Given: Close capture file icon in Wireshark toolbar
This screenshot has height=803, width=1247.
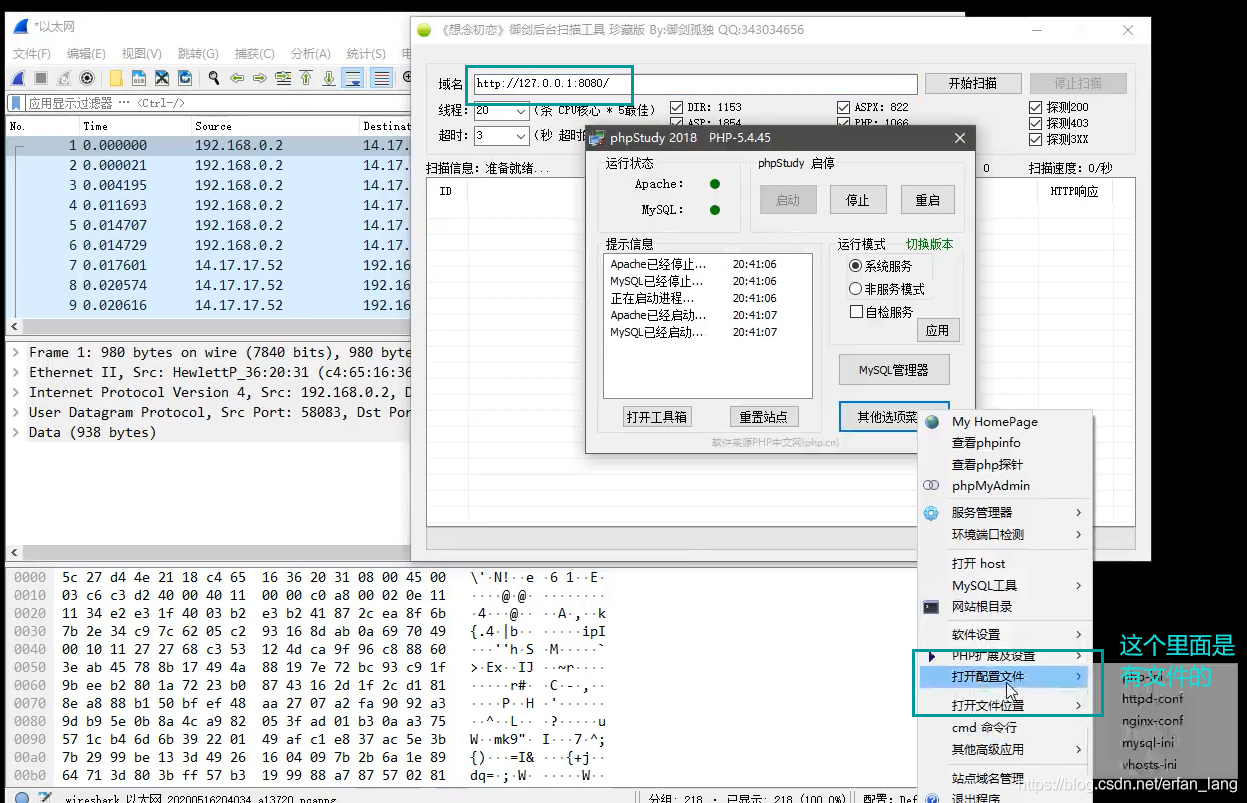Looking at the screenshot, I should pos(162,77).
